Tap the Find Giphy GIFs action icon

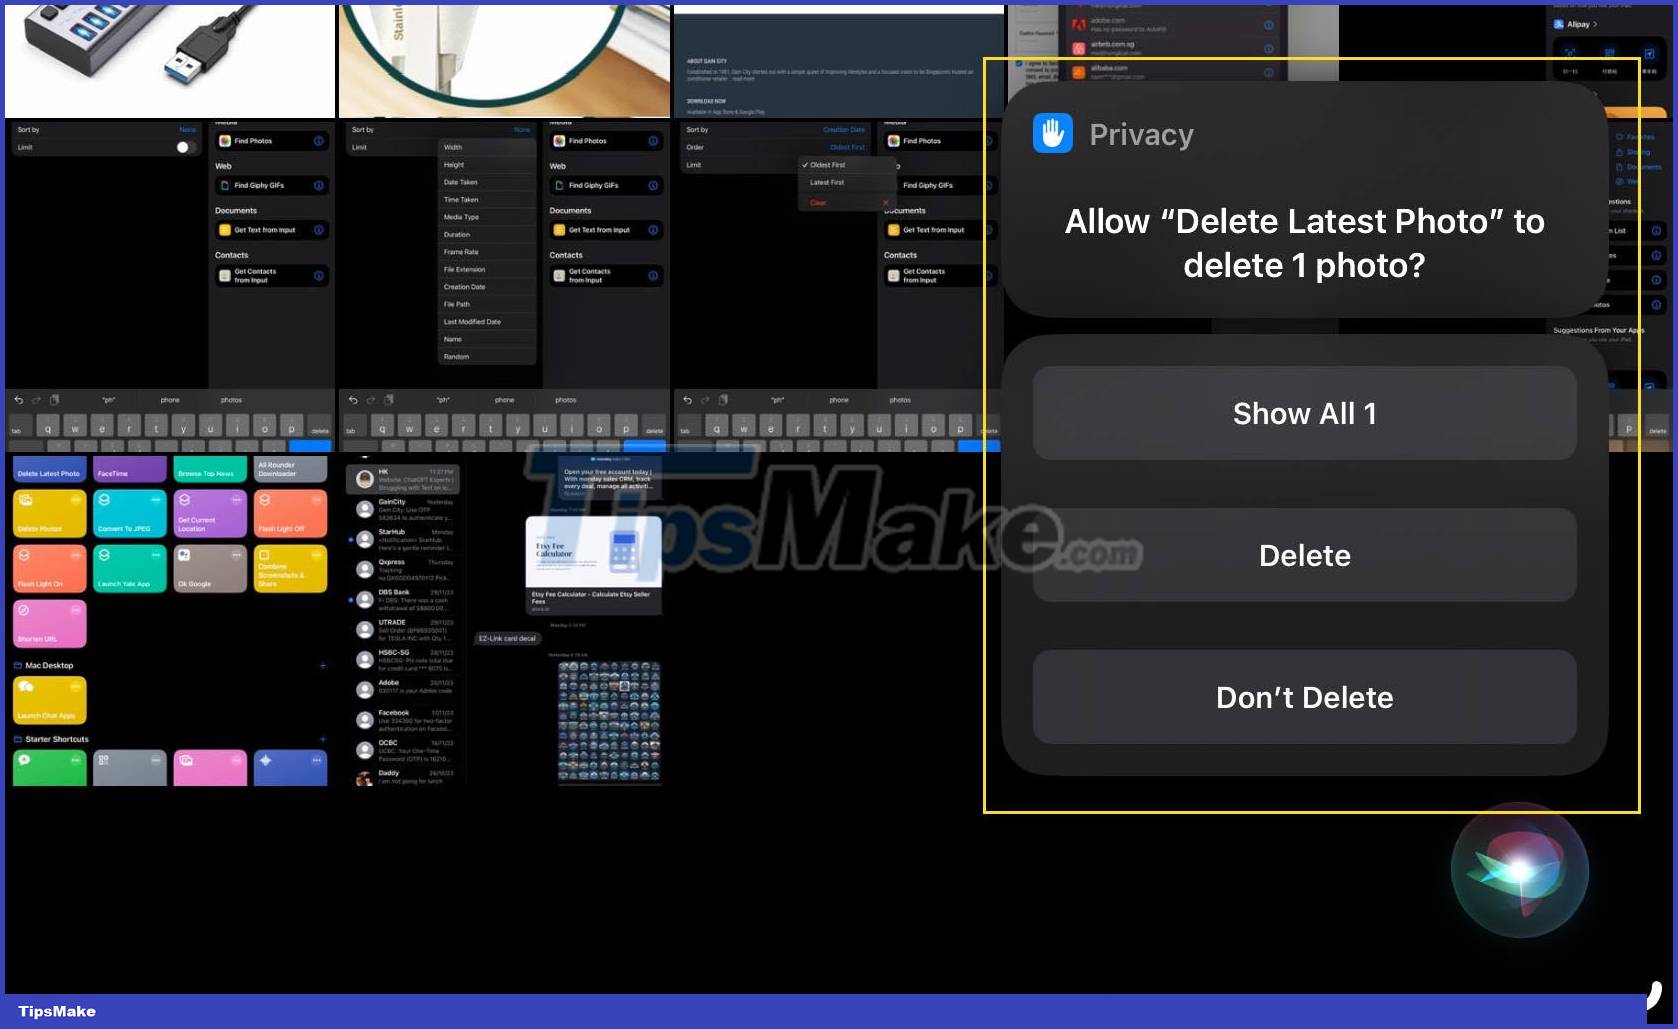tap(227, 185)
